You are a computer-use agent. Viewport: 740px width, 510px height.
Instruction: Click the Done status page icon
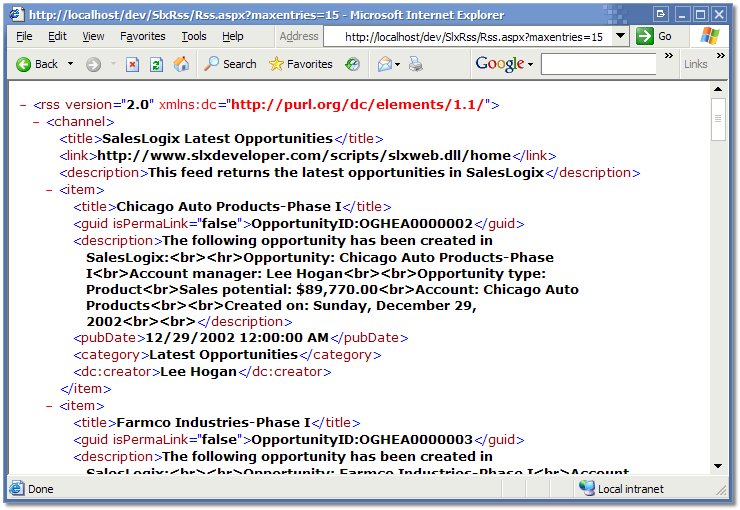[x=17, y=489]
